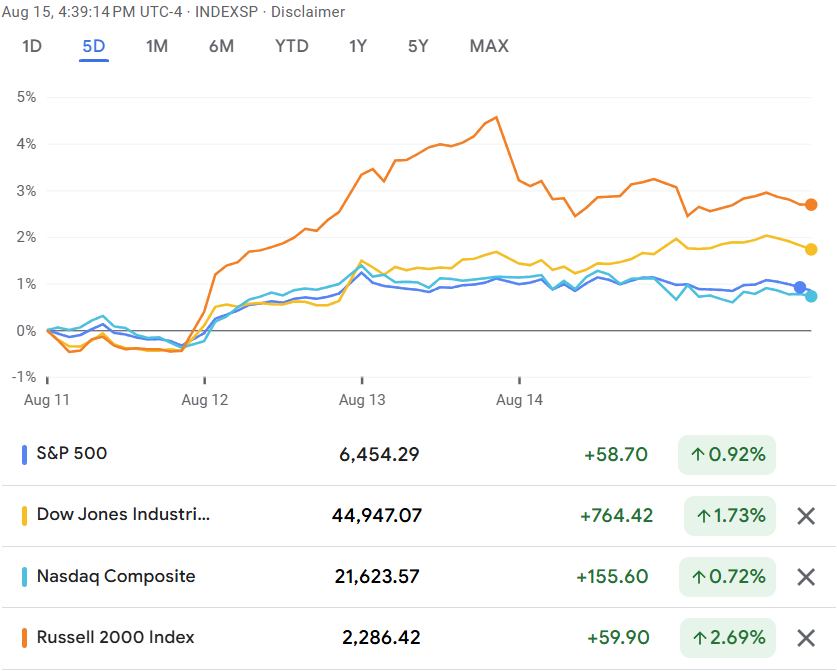Open the Nasdaq Composite row
Viewport: 837px width, 671px height.
click(x=418, y=577)
